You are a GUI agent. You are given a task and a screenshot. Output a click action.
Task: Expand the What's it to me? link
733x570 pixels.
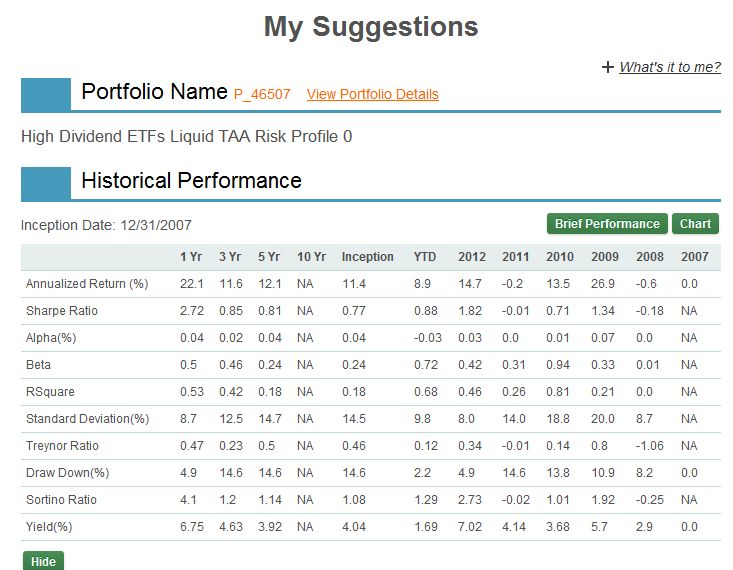(670, 67)
